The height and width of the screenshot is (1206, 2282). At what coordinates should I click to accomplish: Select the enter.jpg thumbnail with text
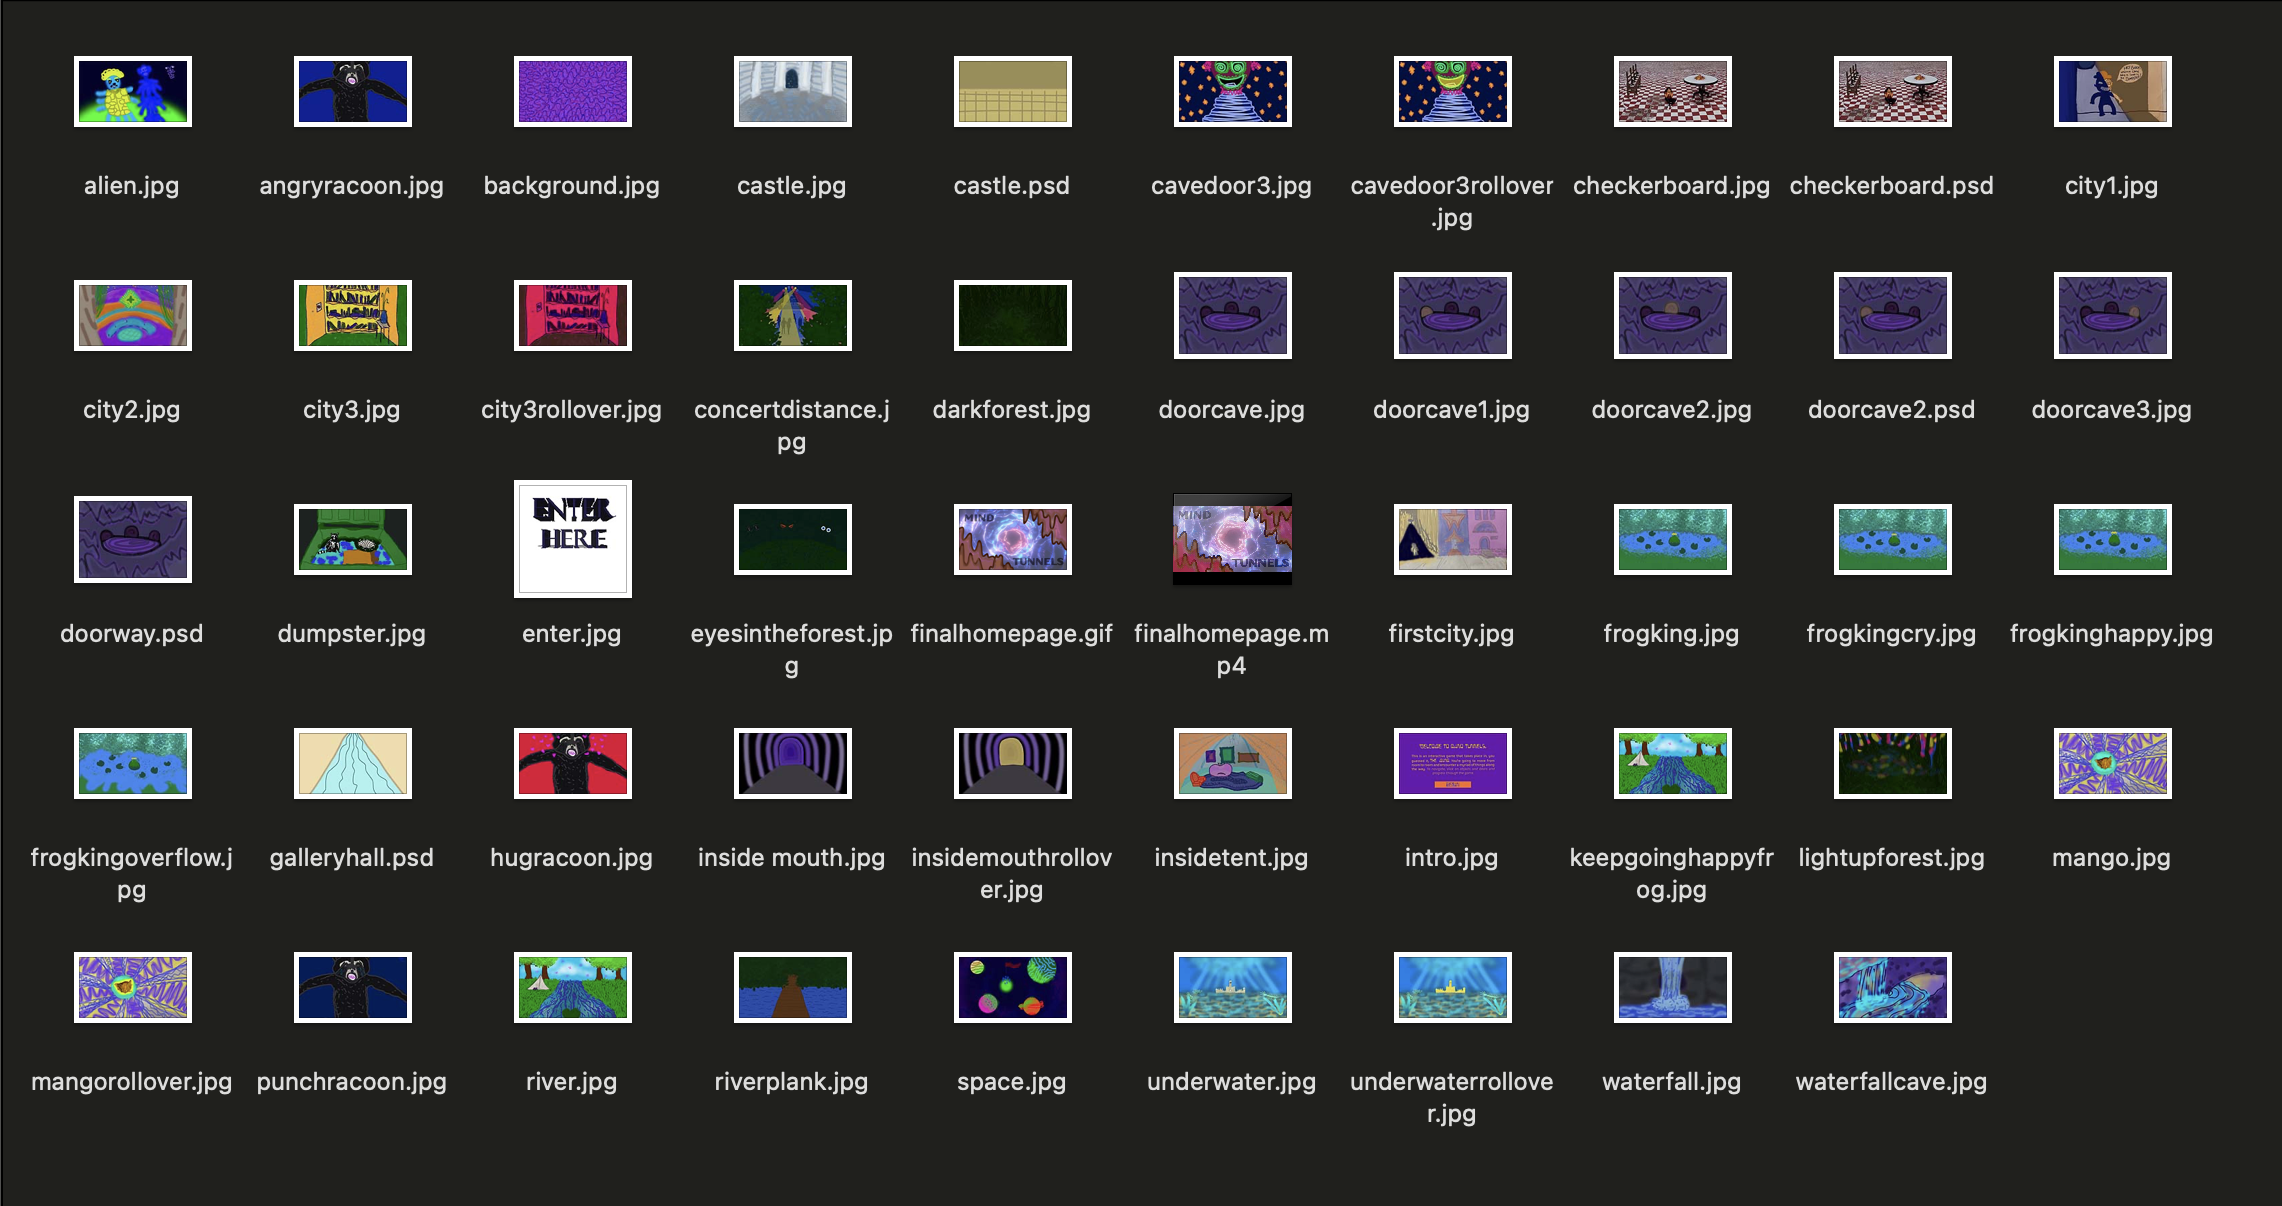(572, 539)
